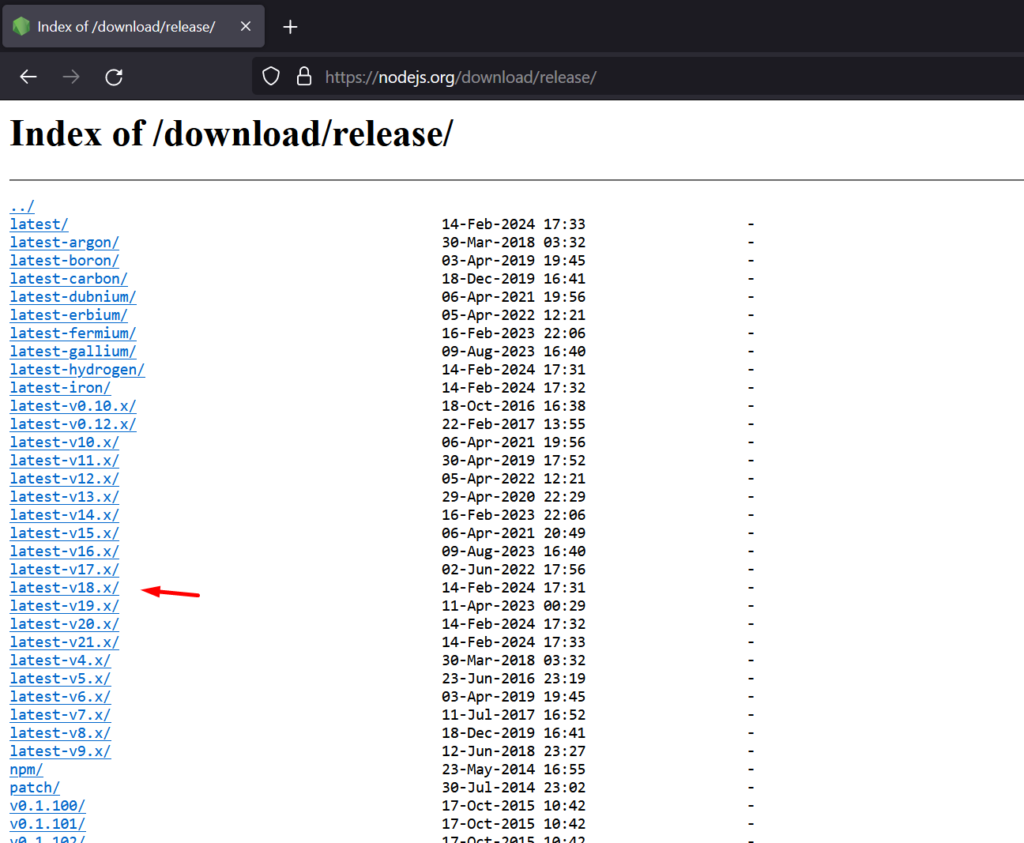
Task: Open the latest-fermium/ link
Action: 73,333
